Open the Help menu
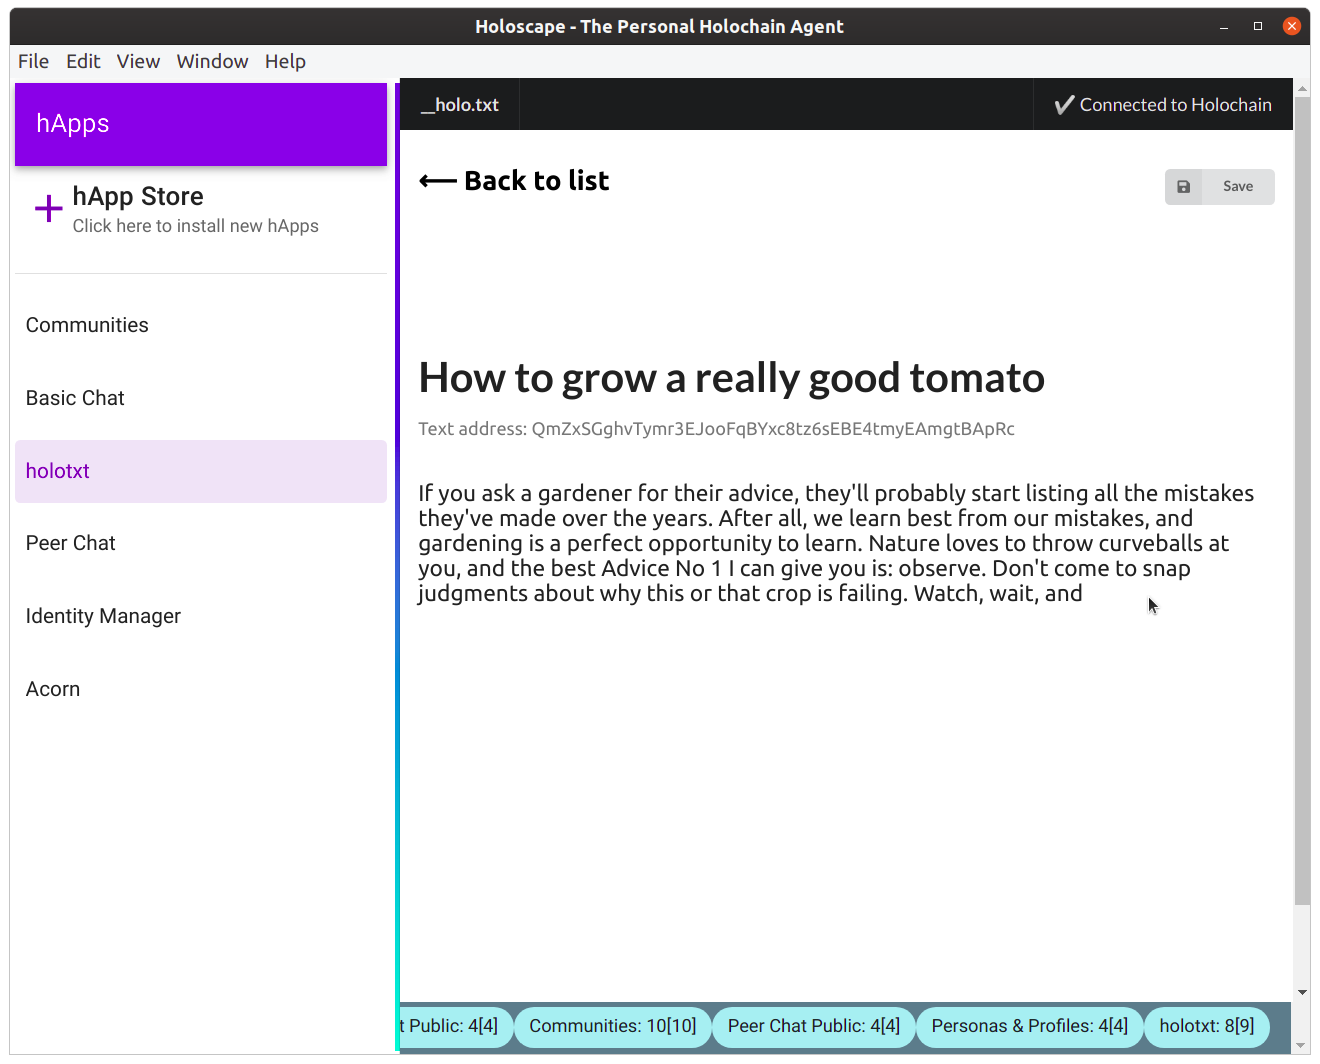 point(285,61)
